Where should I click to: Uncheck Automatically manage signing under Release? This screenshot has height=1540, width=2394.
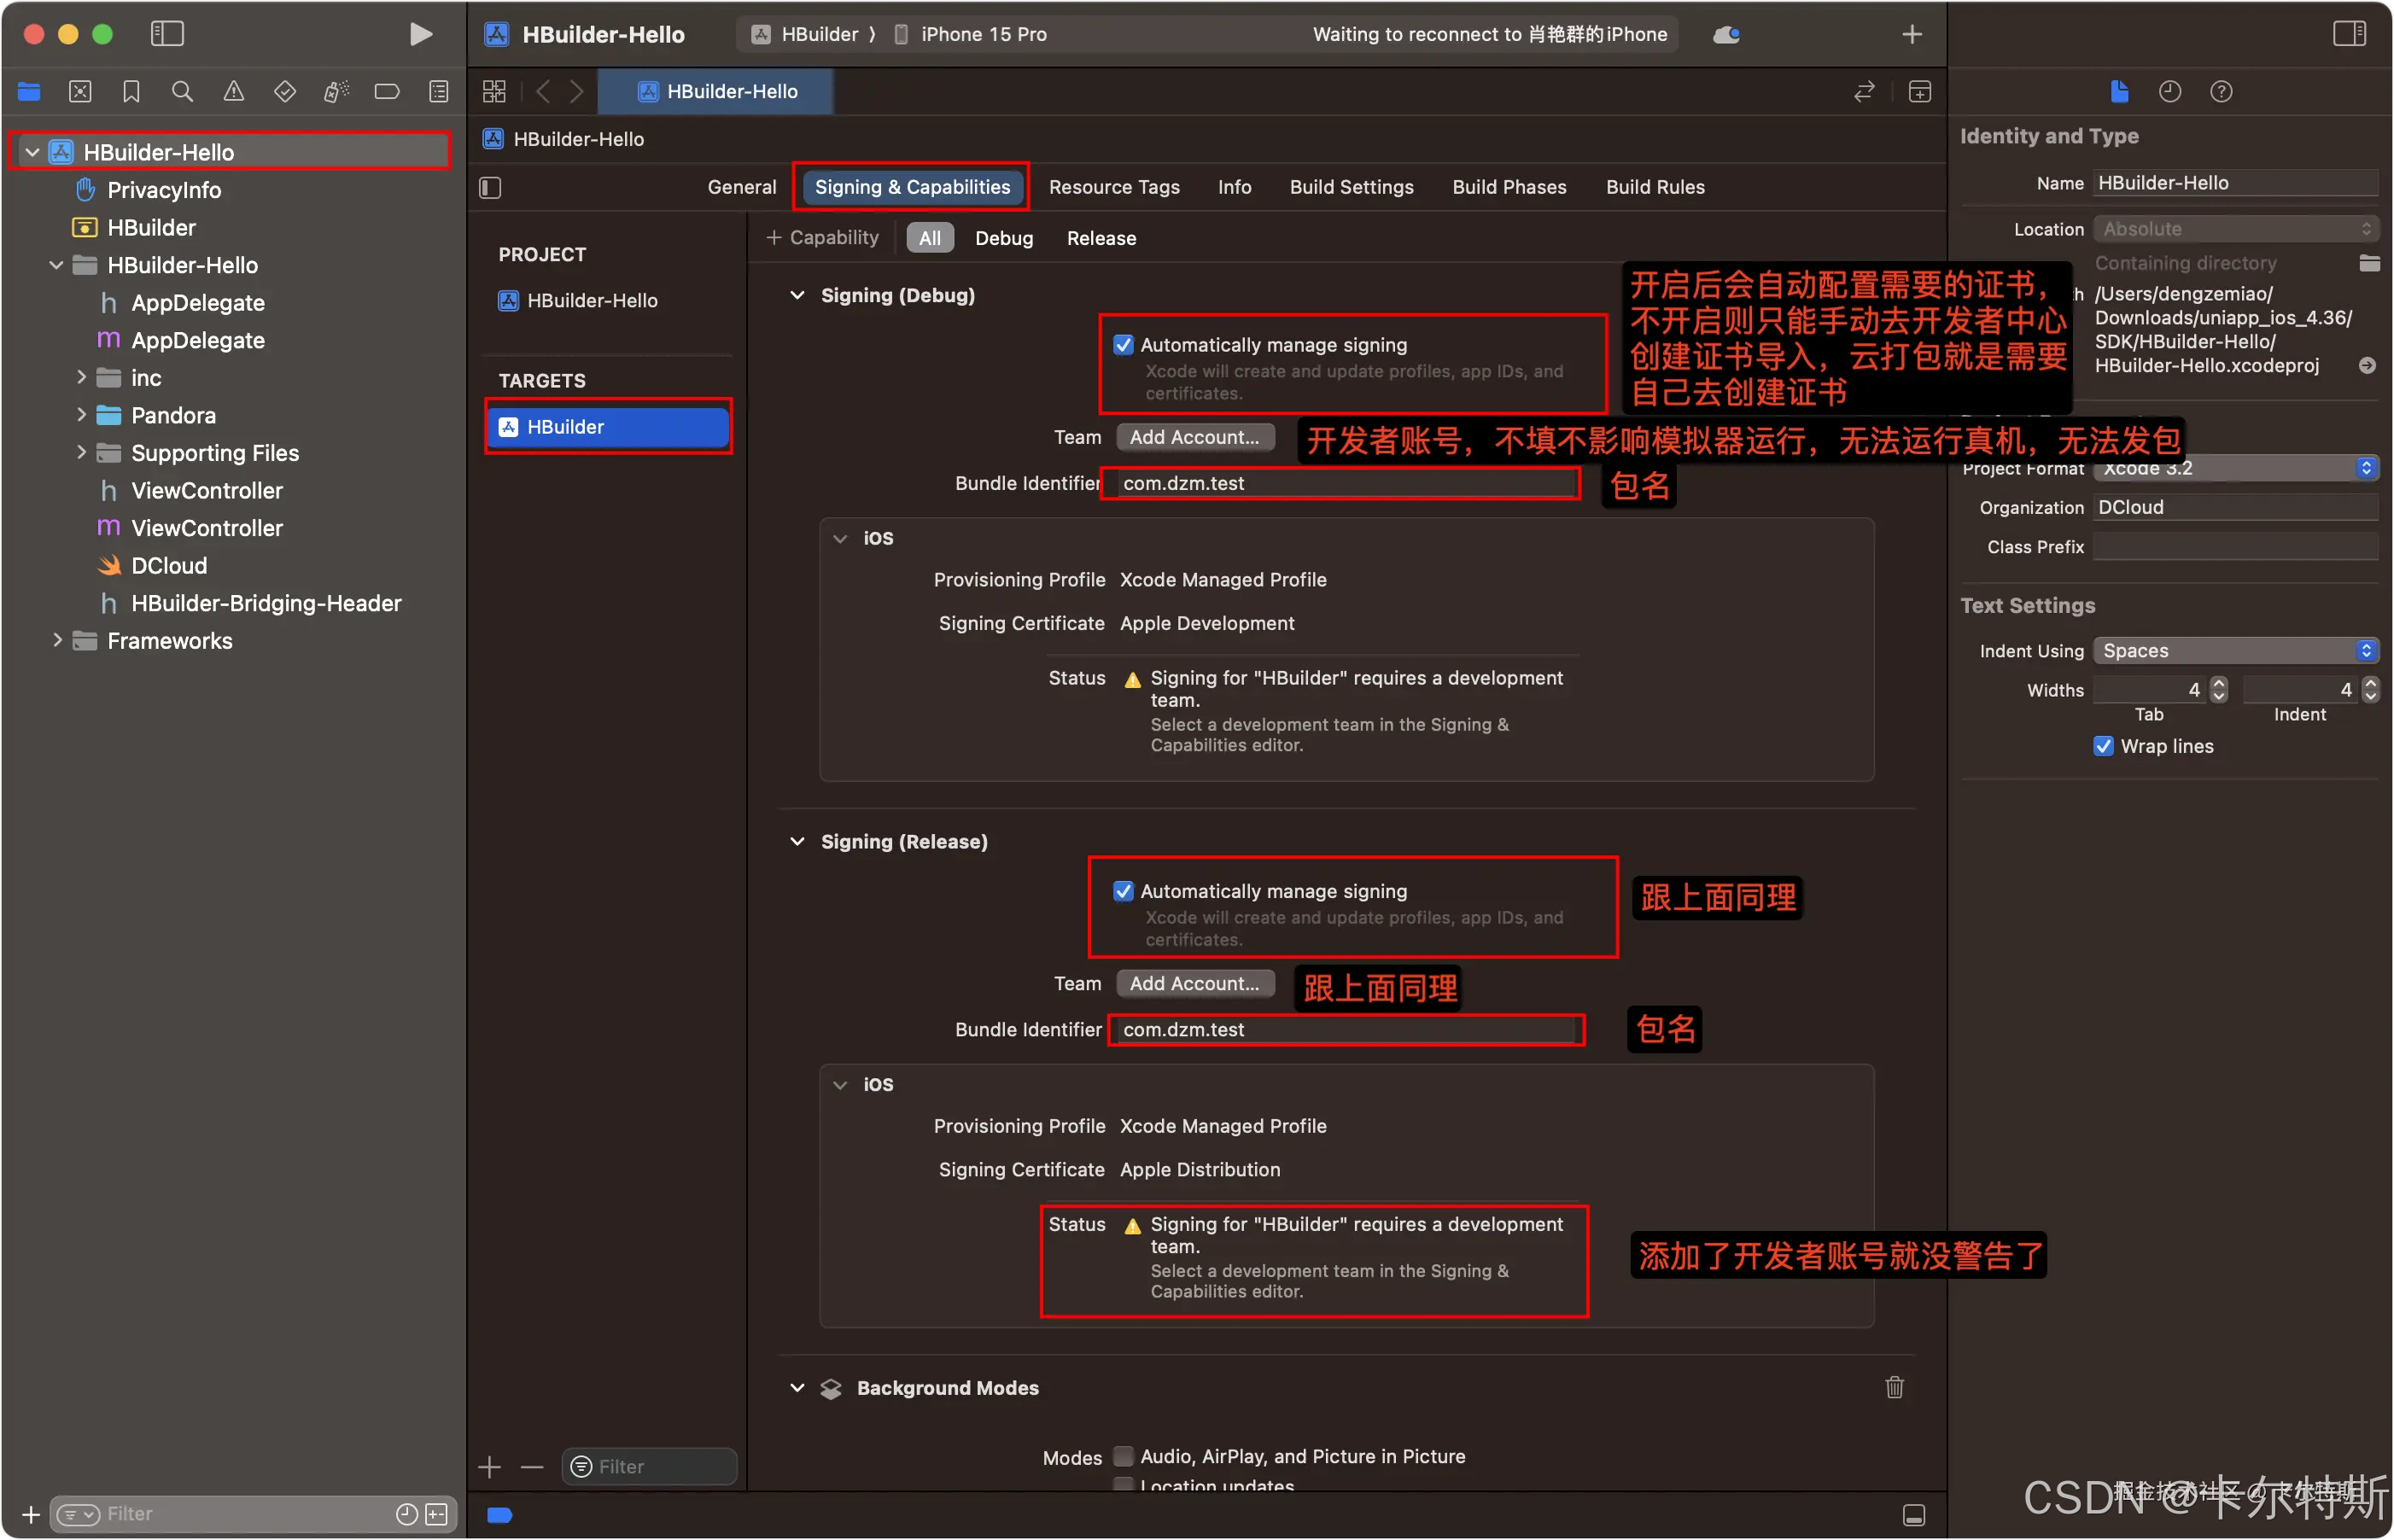pyautogui.click(x=1123, y=891)
